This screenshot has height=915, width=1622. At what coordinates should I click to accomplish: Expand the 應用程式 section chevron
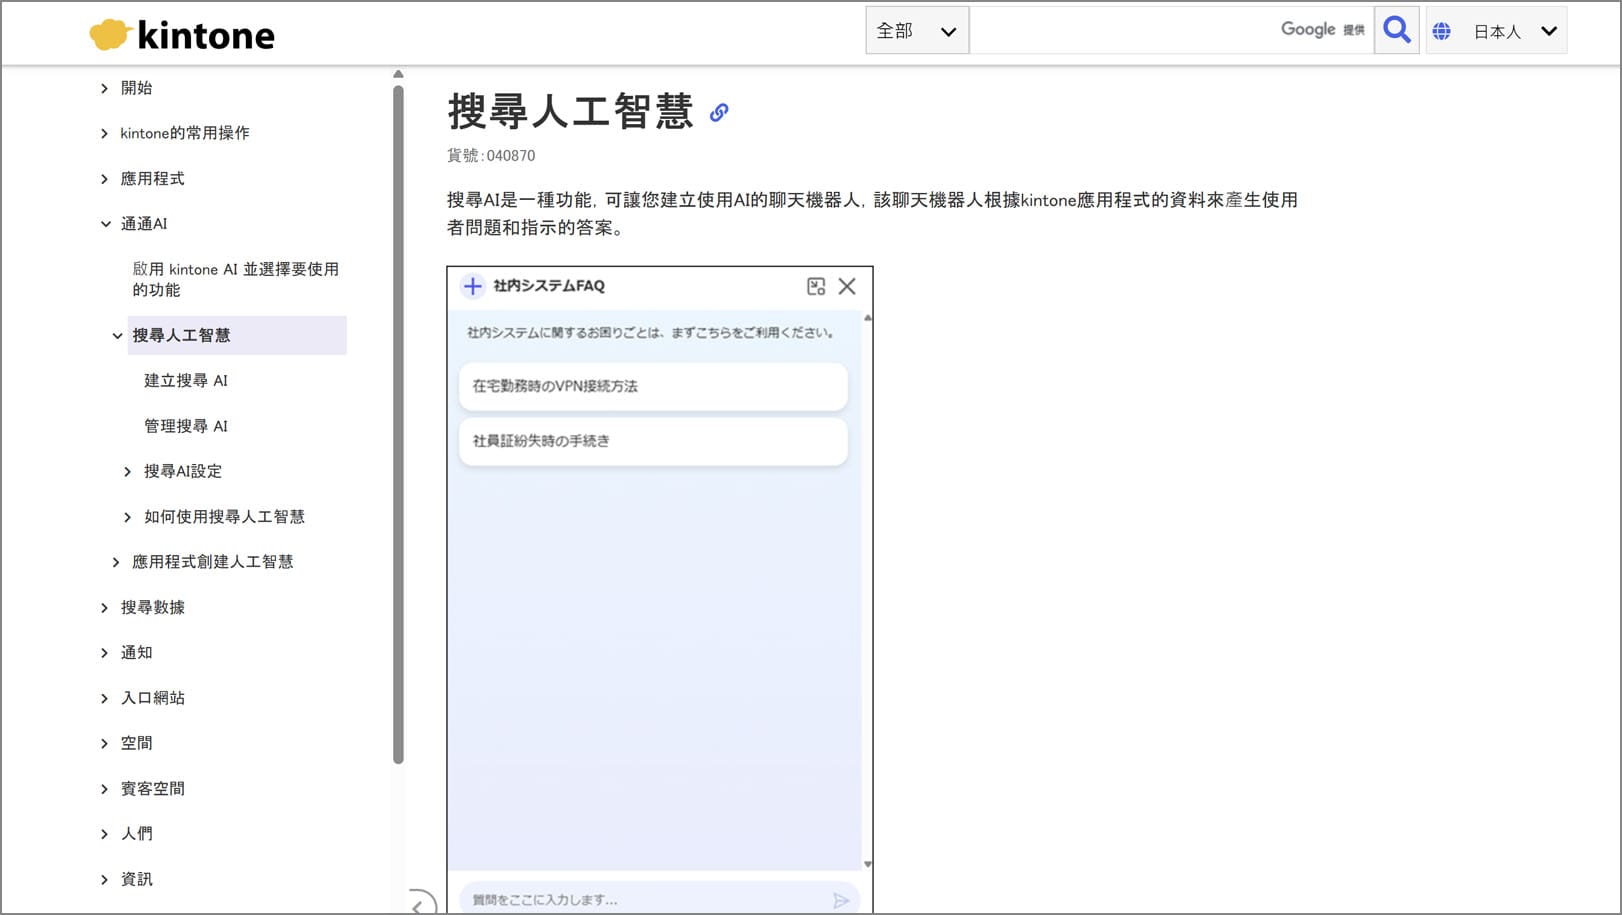(x=104, y=179)
